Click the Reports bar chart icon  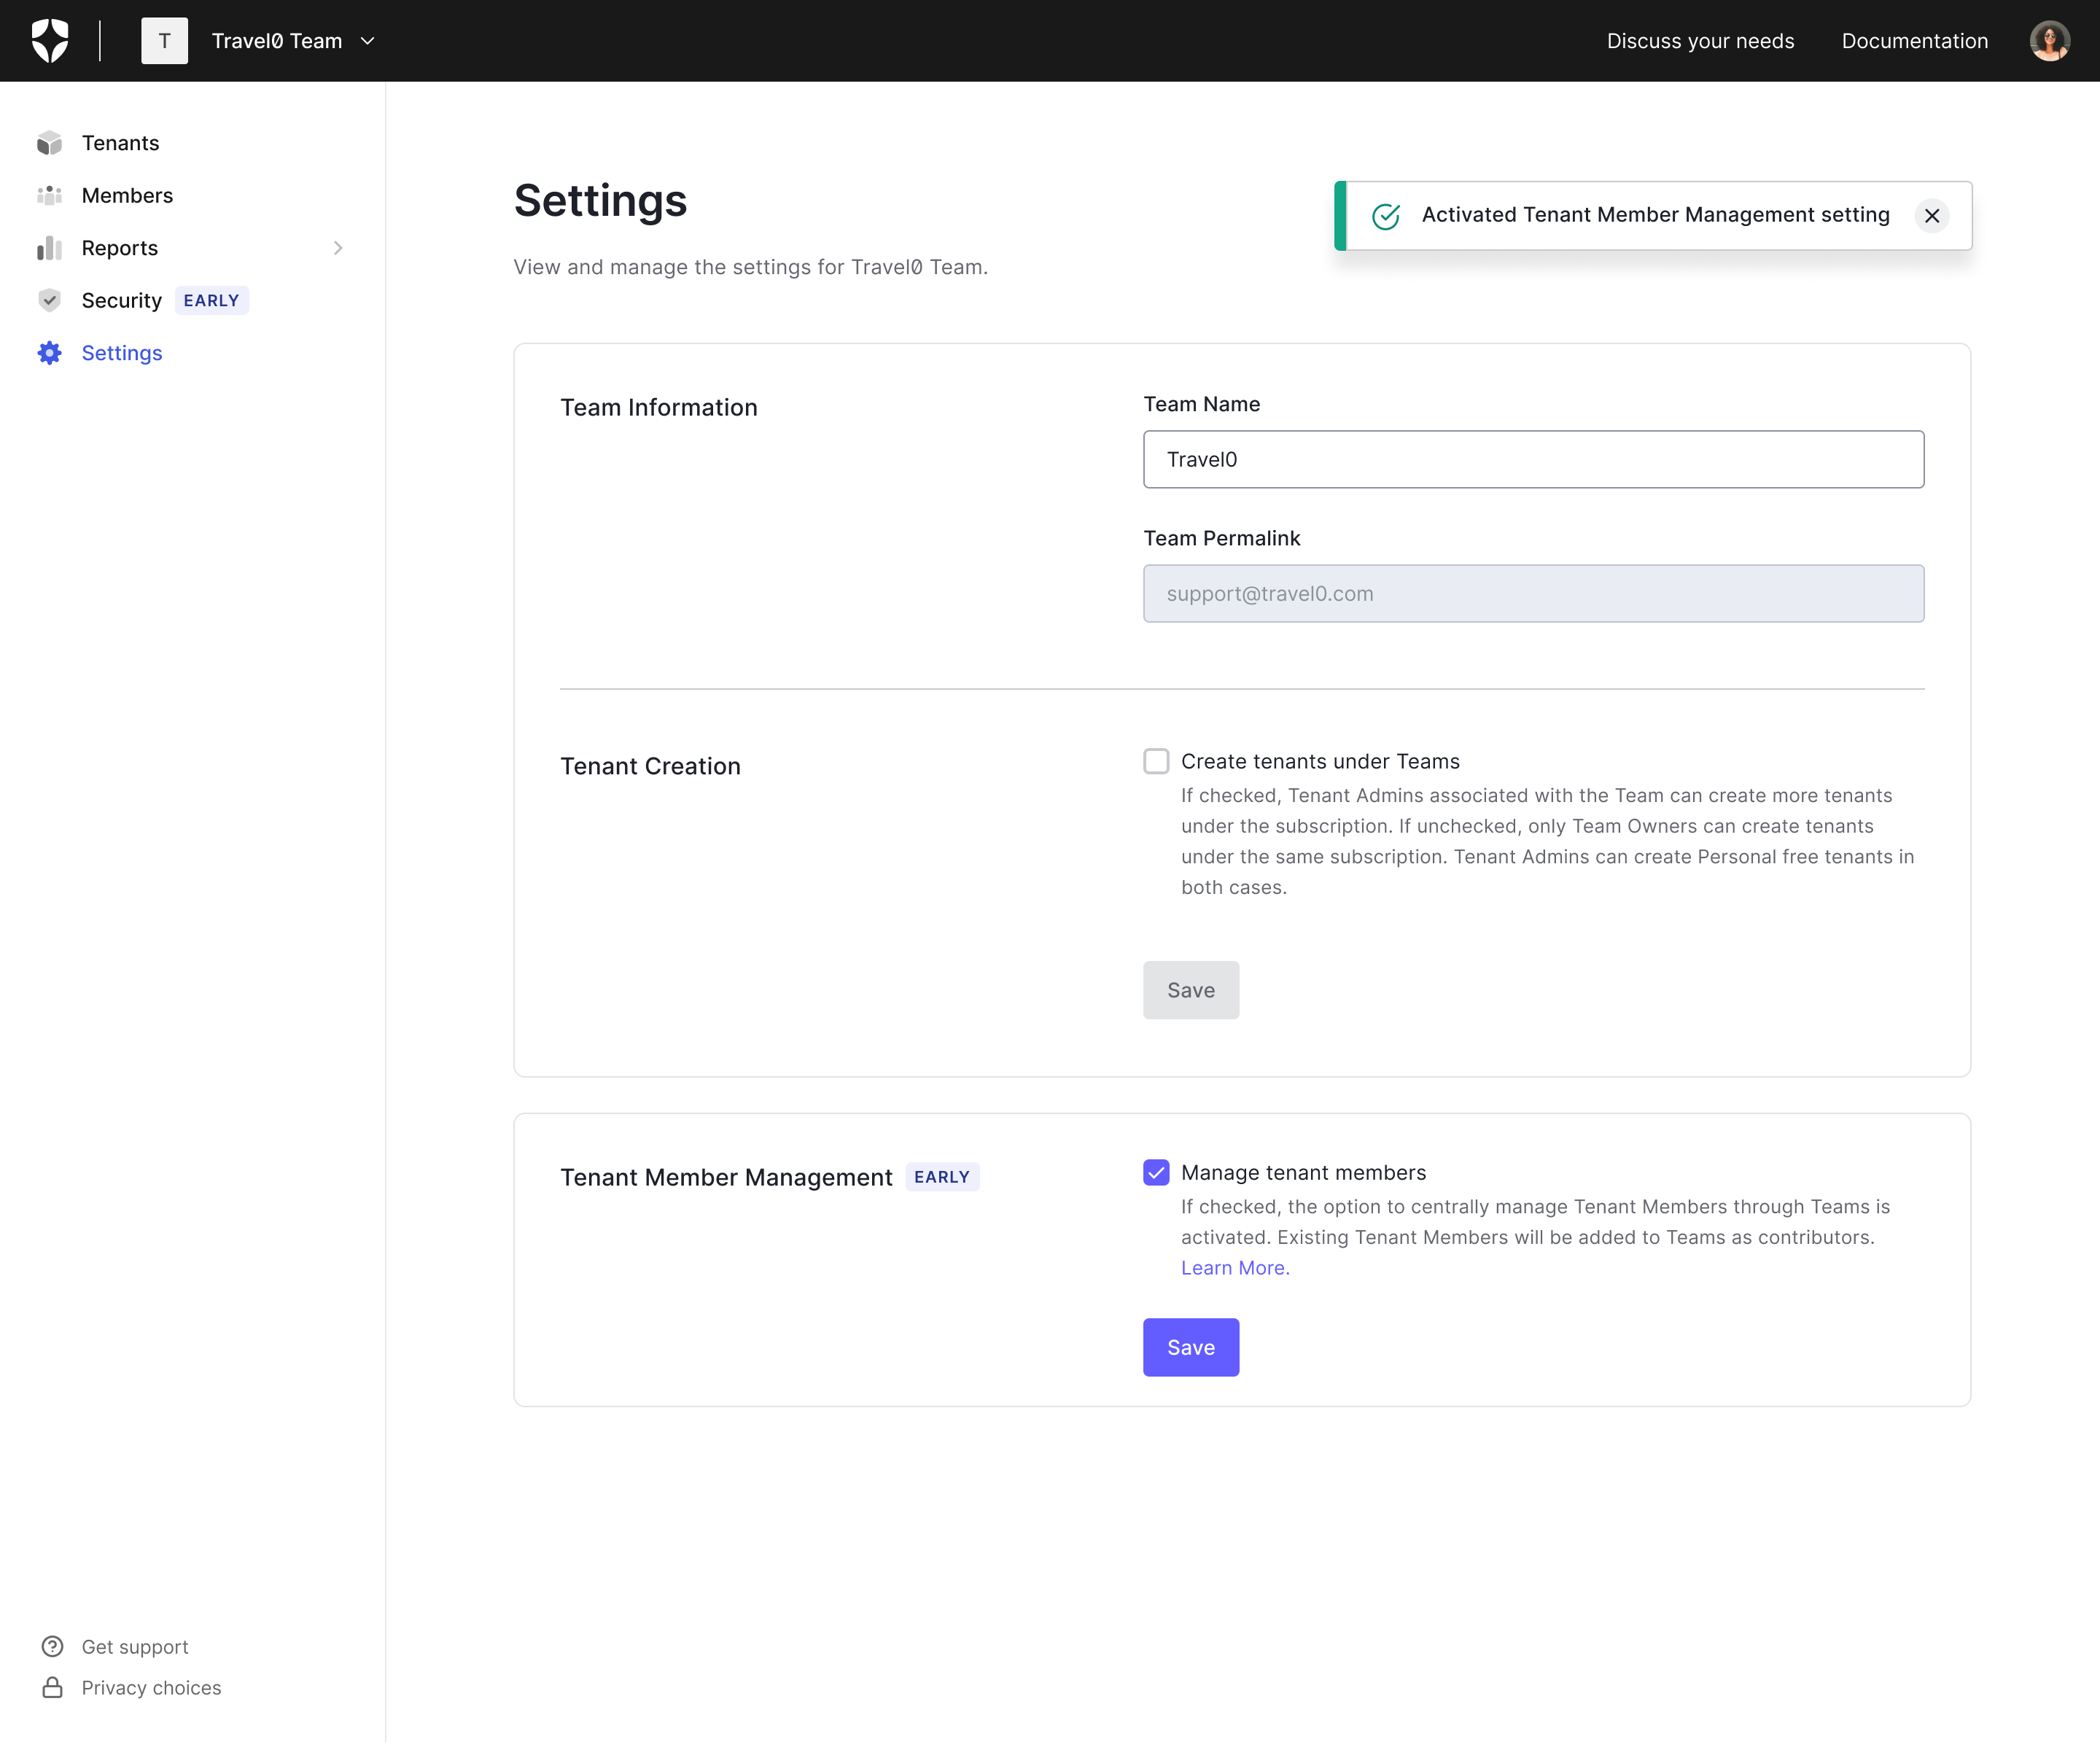49,248
